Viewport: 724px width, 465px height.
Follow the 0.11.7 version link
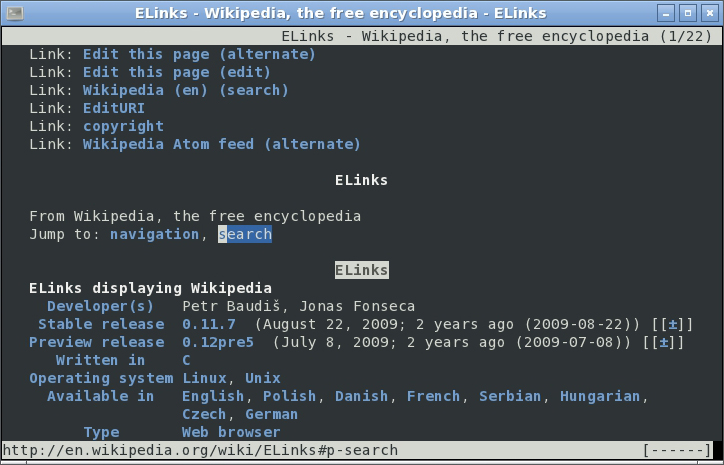(x=209, y=325)
